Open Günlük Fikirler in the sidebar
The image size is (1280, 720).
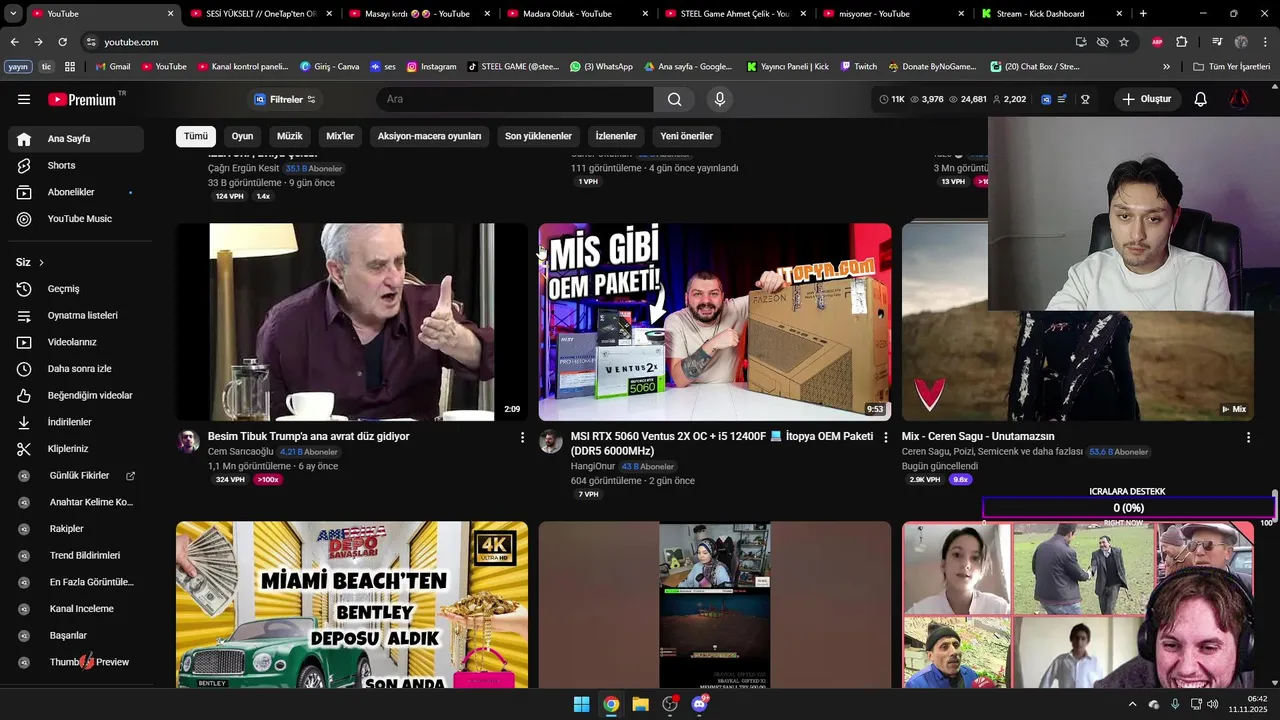(x=76, y=476)
